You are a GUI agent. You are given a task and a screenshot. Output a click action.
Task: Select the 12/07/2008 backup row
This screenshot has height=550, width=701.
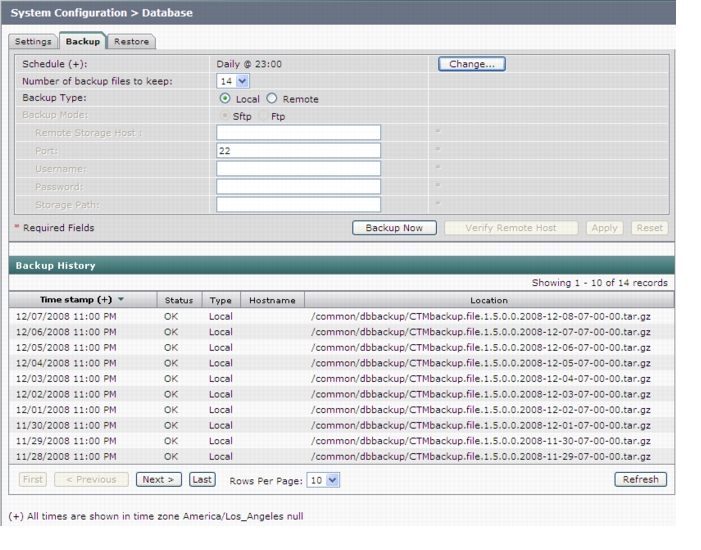coord(342,316)
